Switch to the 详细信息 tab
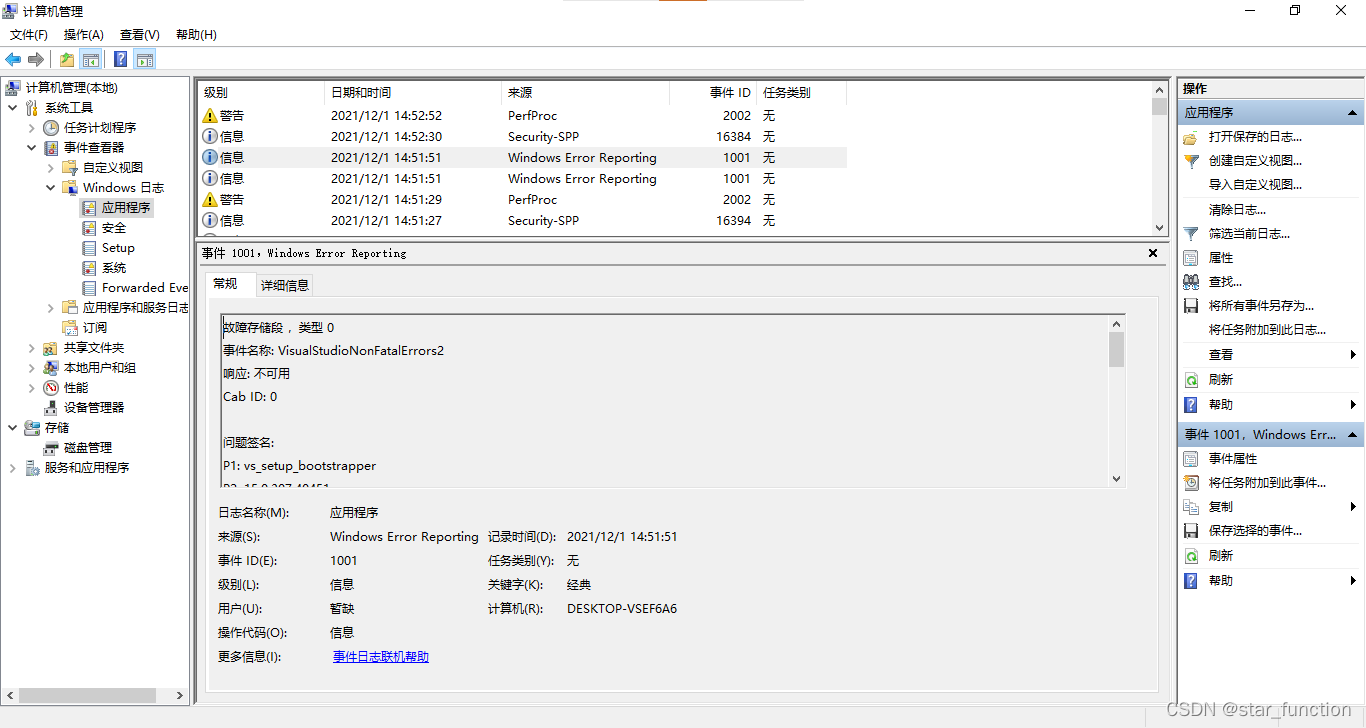 (x=285, y=285)
